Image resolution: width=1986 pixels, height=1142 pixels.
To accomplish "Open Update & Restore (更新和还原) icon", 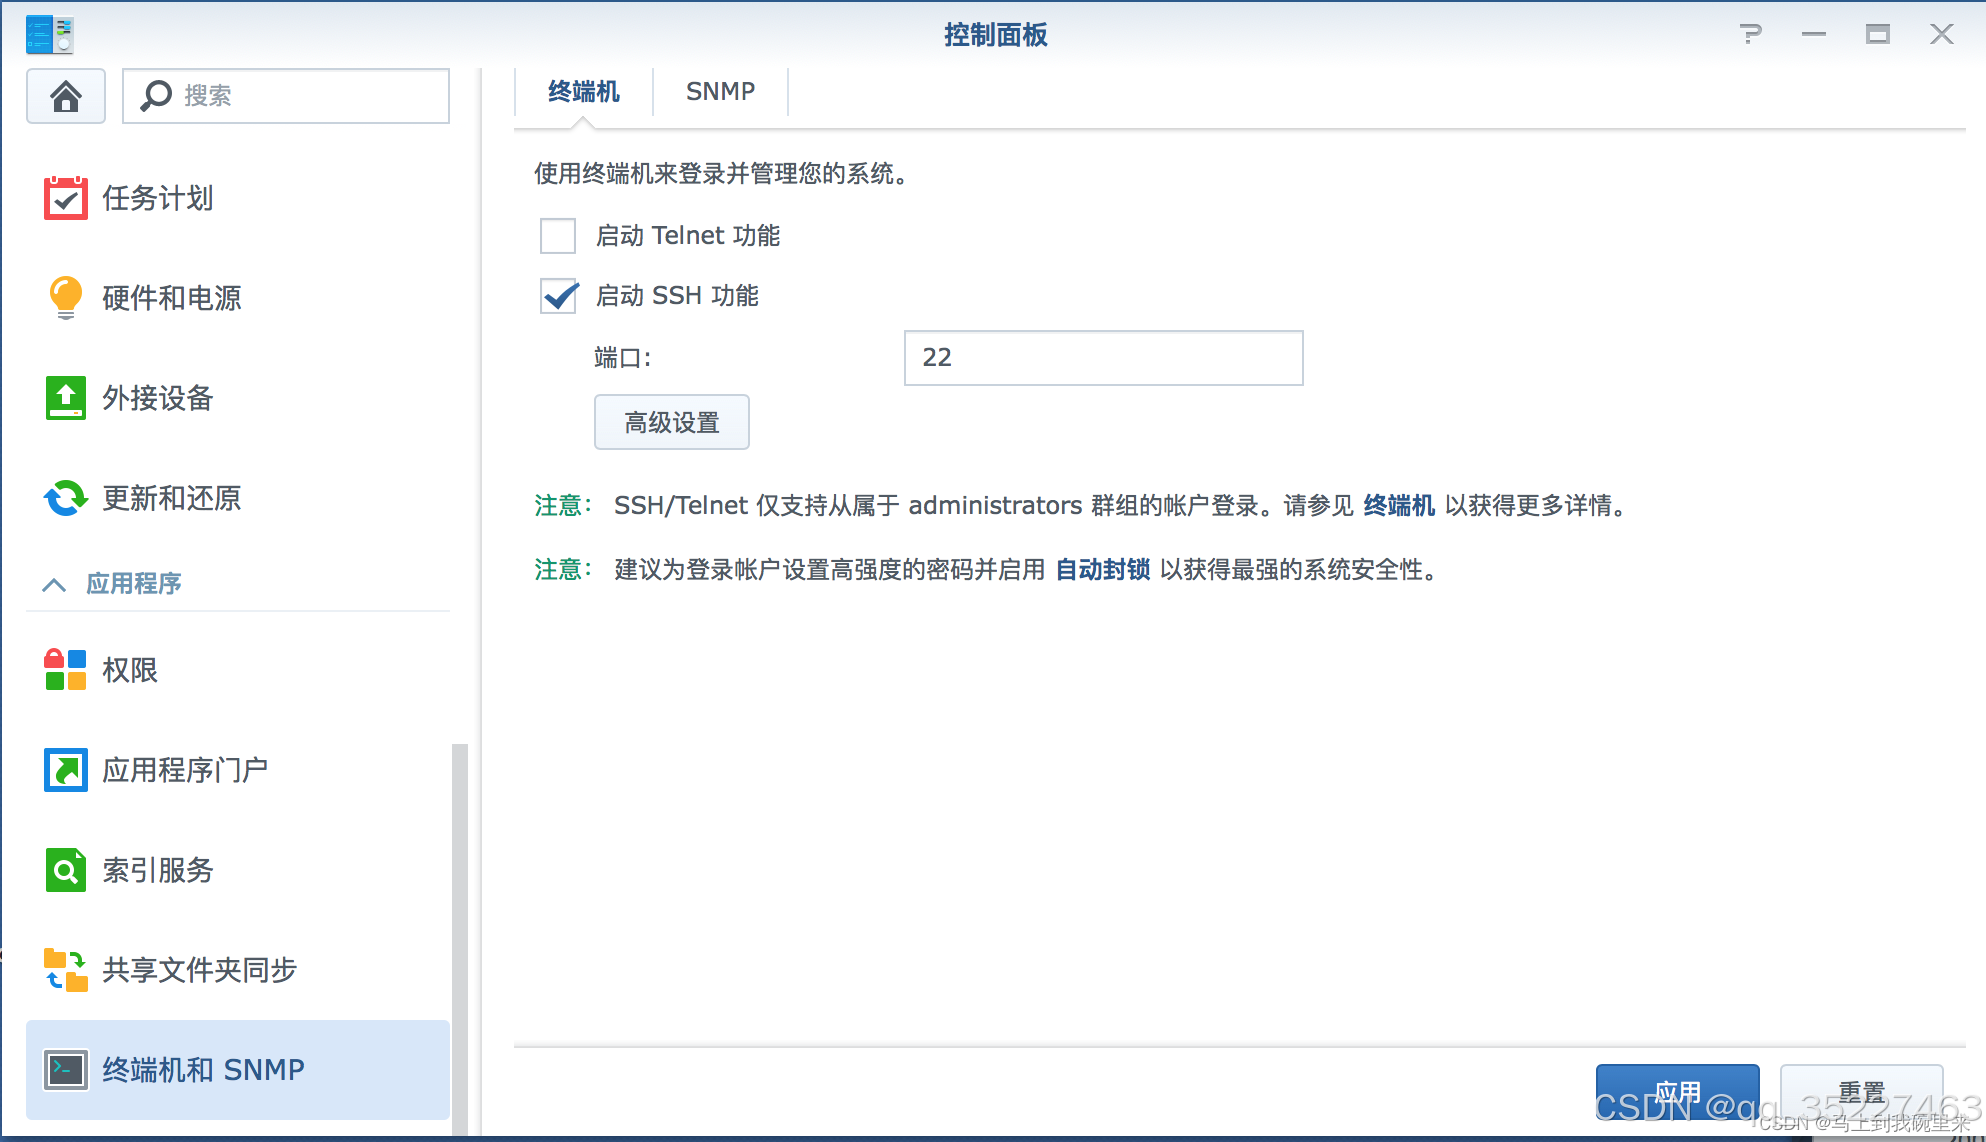I will pos(66,498).
